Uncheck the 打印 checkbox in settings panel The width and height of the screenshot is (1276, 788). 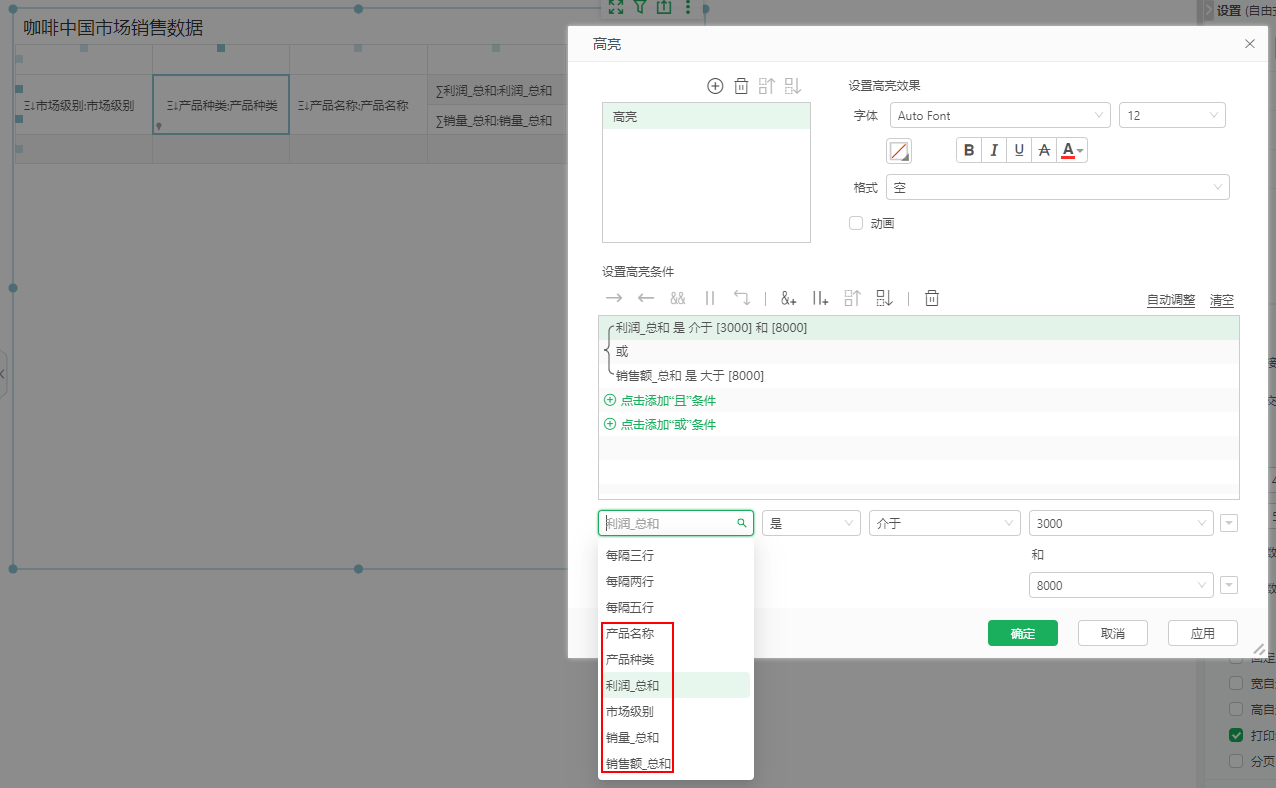pyautogui.click(x=1236, y=735)
